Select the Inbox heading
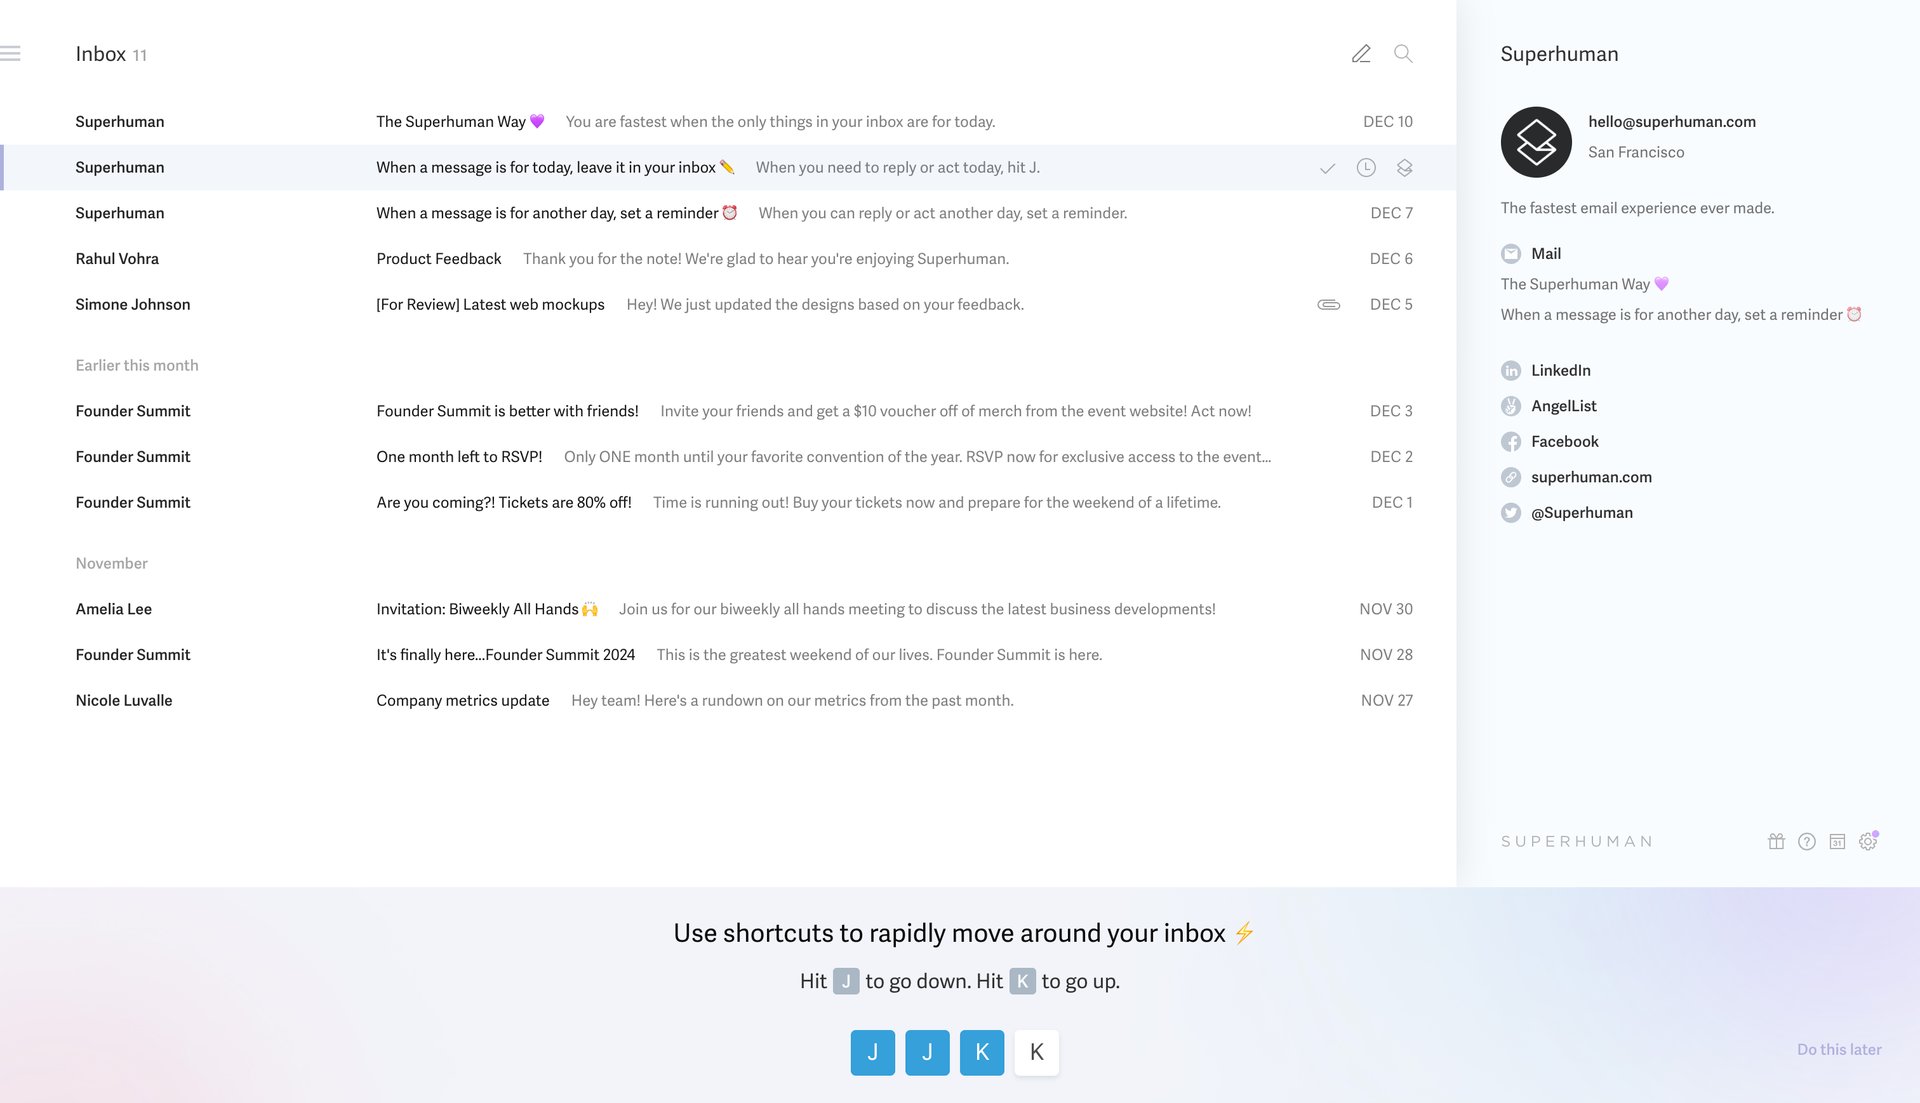 99,53
